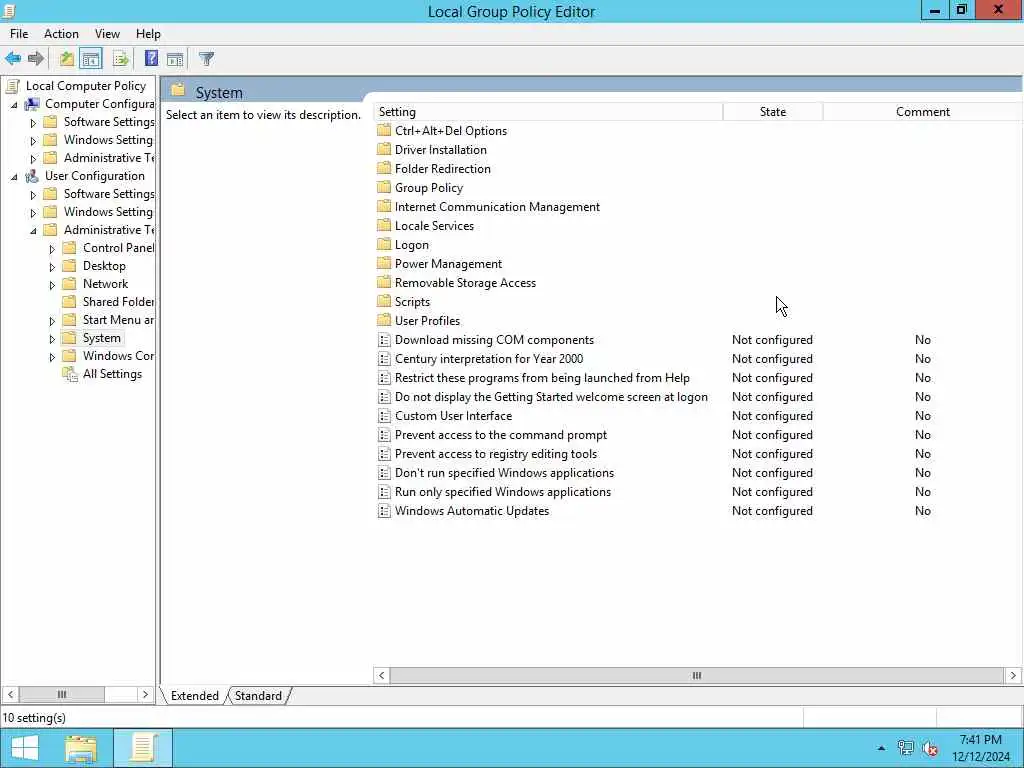The height and width of the screenshot is (768, 1024).
Task: Collapse Administrative Templates under User Configuration
Action: 33,231
